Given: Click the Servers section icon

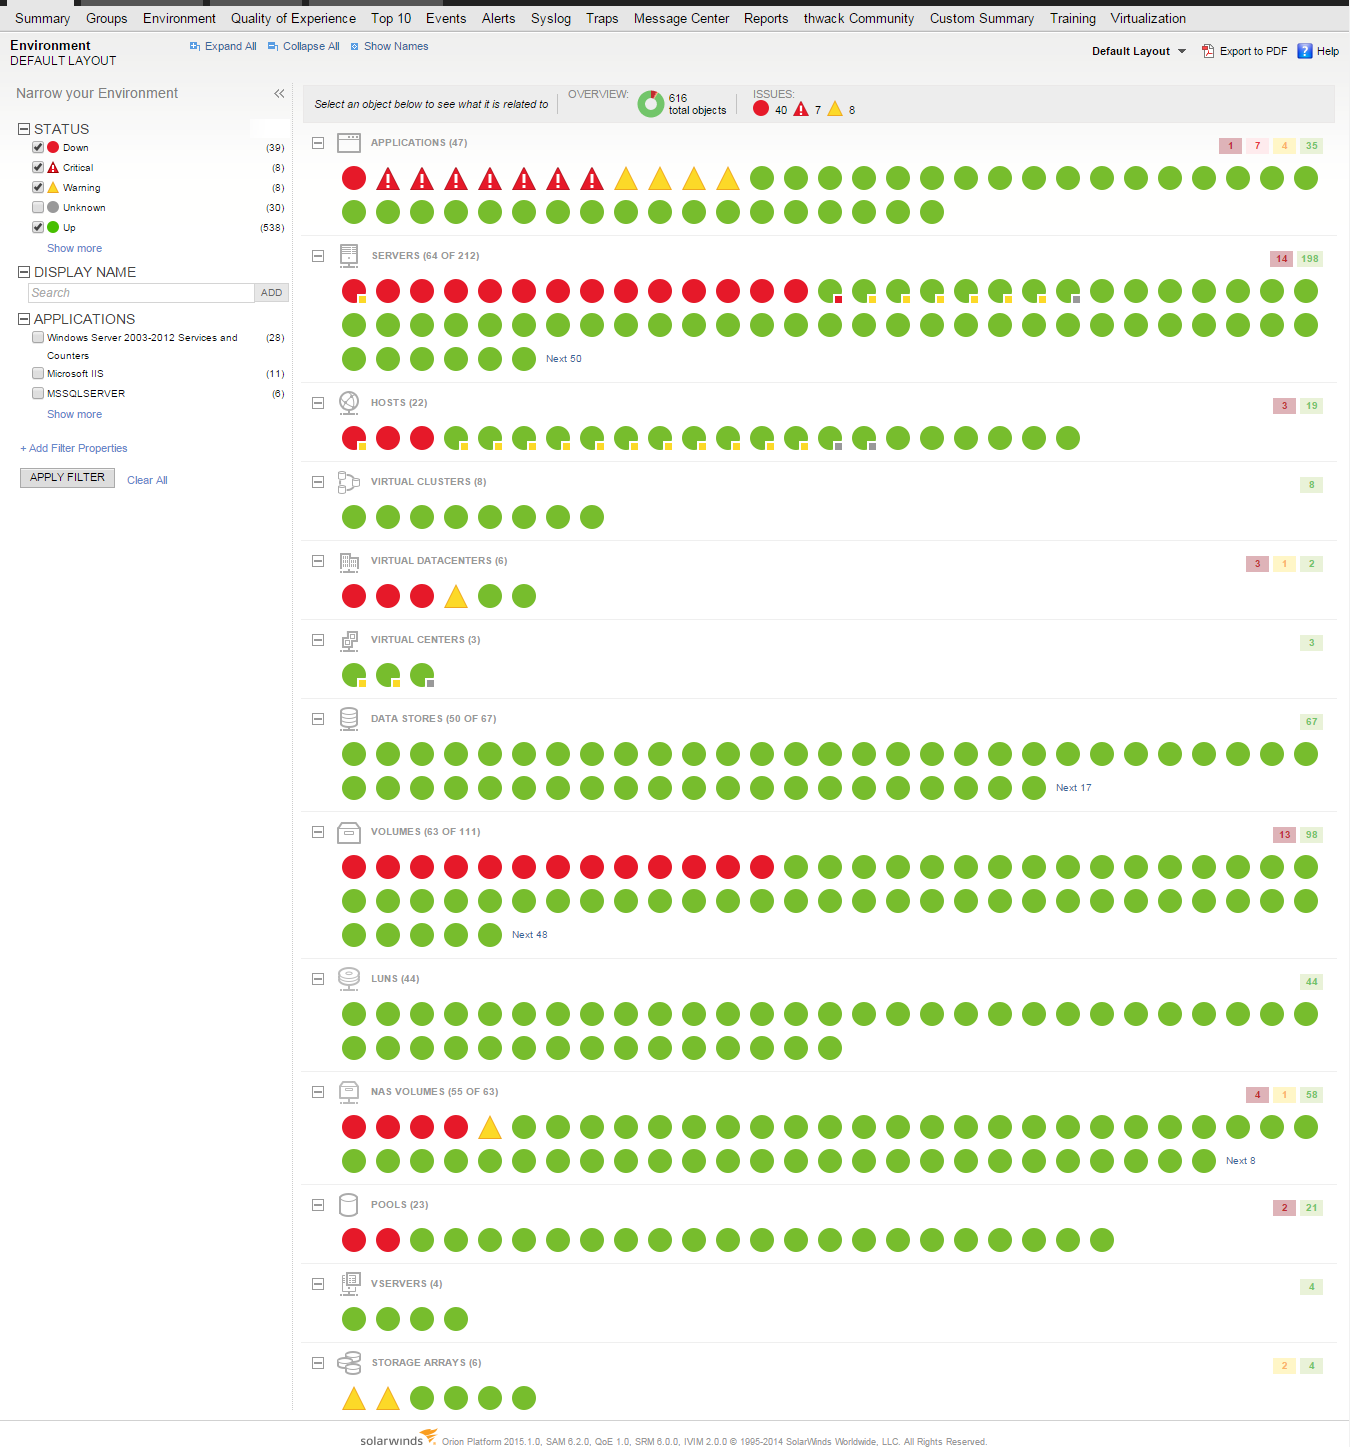Looking at the screenshot, I should [x=349, y=255].
